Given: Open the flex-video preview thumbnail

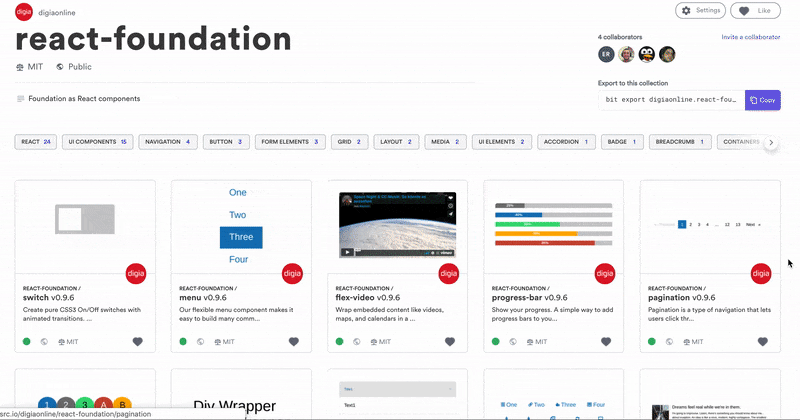Looking at the screenshot, I should point(397,226).
